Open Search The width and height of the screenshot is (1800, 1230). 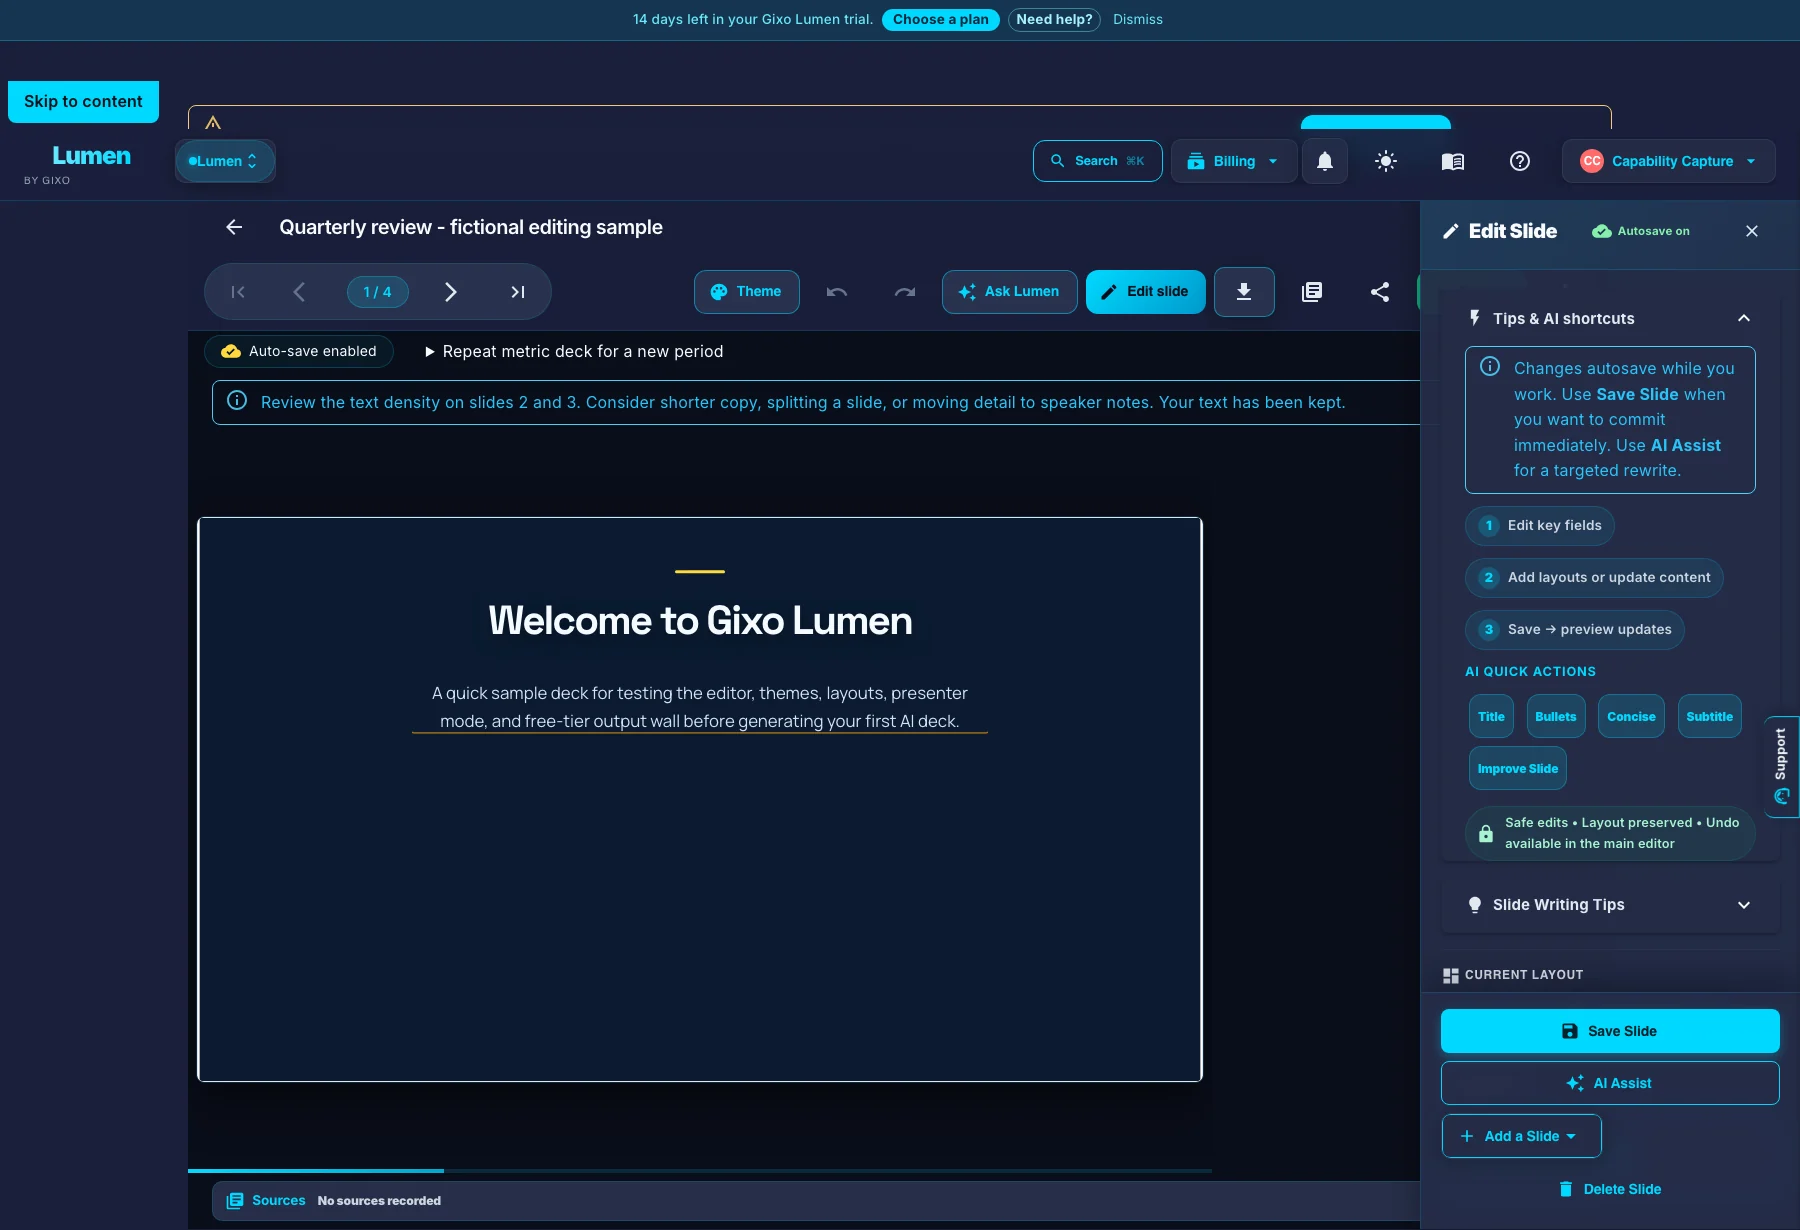[x=1097, y=161]
